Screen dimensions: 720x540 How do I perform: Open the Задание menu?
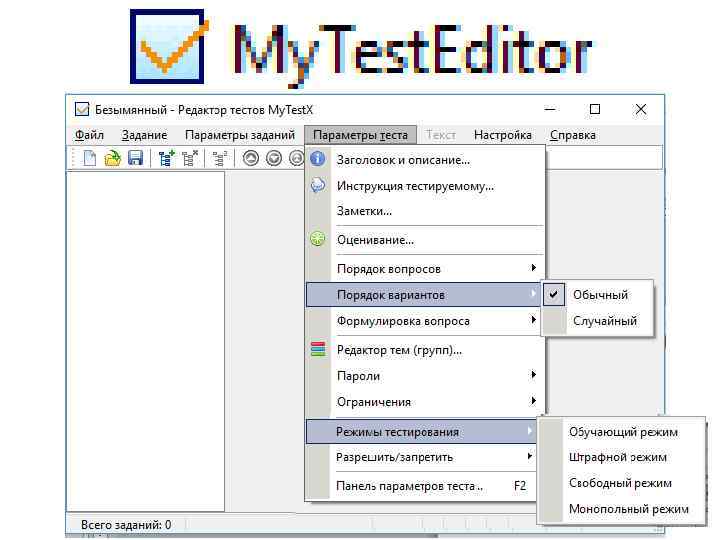coord(144,135)
